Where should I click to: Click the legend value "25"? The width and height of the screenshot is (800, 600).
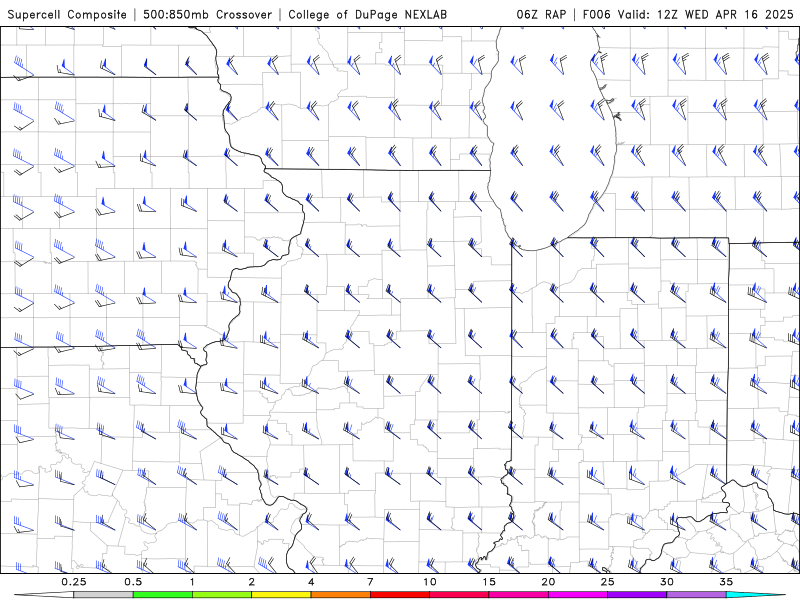607,582
